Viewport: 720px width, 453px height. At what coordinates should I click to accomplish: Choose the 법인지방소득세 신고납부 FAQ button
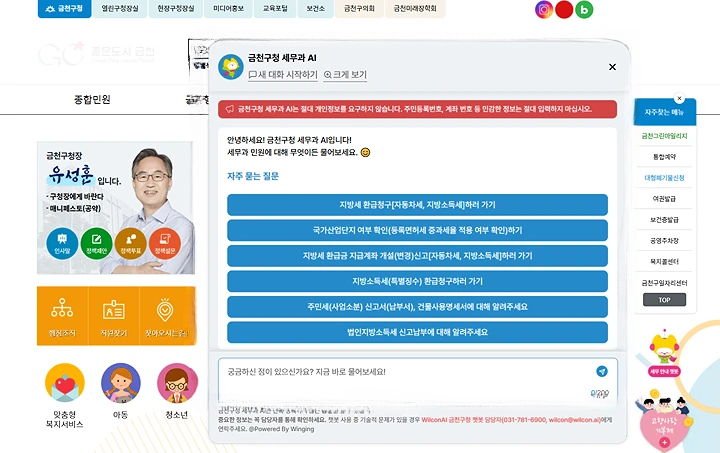tap(417, 331)
